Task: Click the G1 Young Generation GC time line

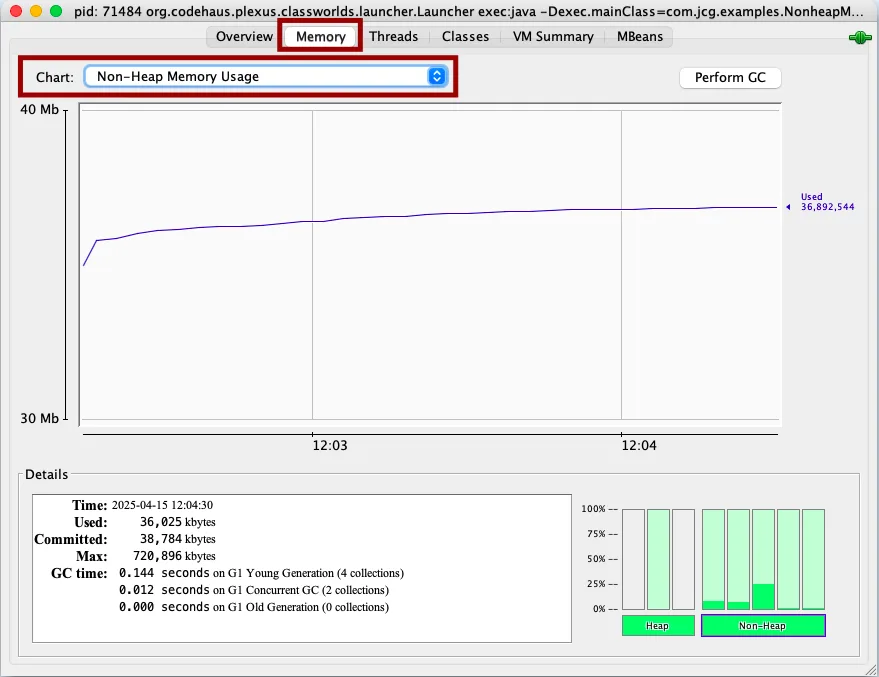Action: click(x=261, y=573)
